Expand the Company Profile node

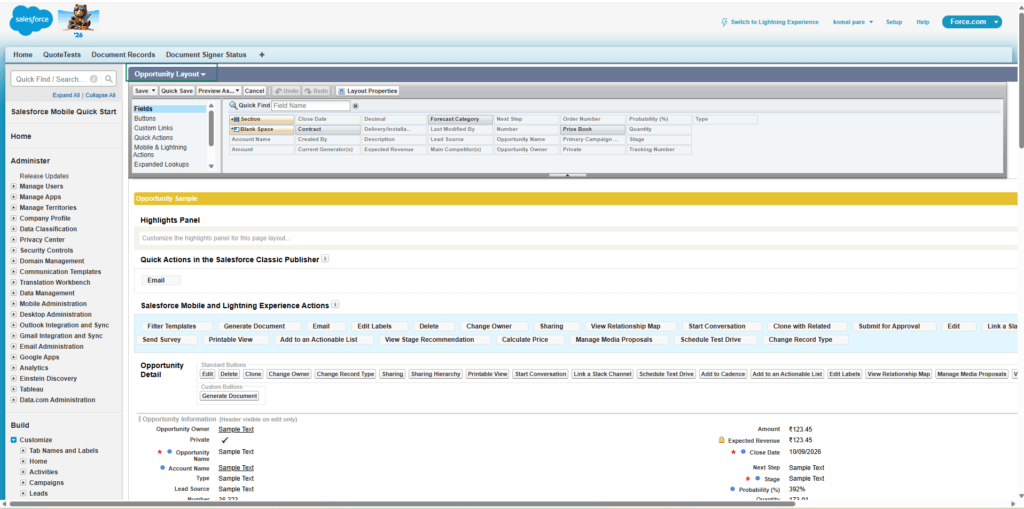click(x=14, y=218)
